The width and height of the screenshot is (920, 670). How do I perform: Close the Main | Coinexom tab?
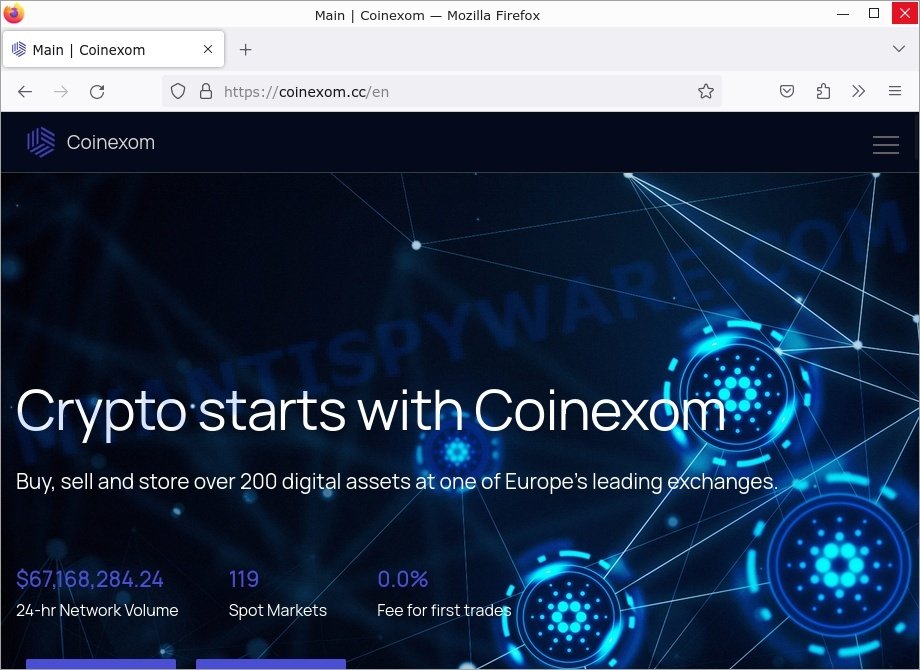pos(208,49)
